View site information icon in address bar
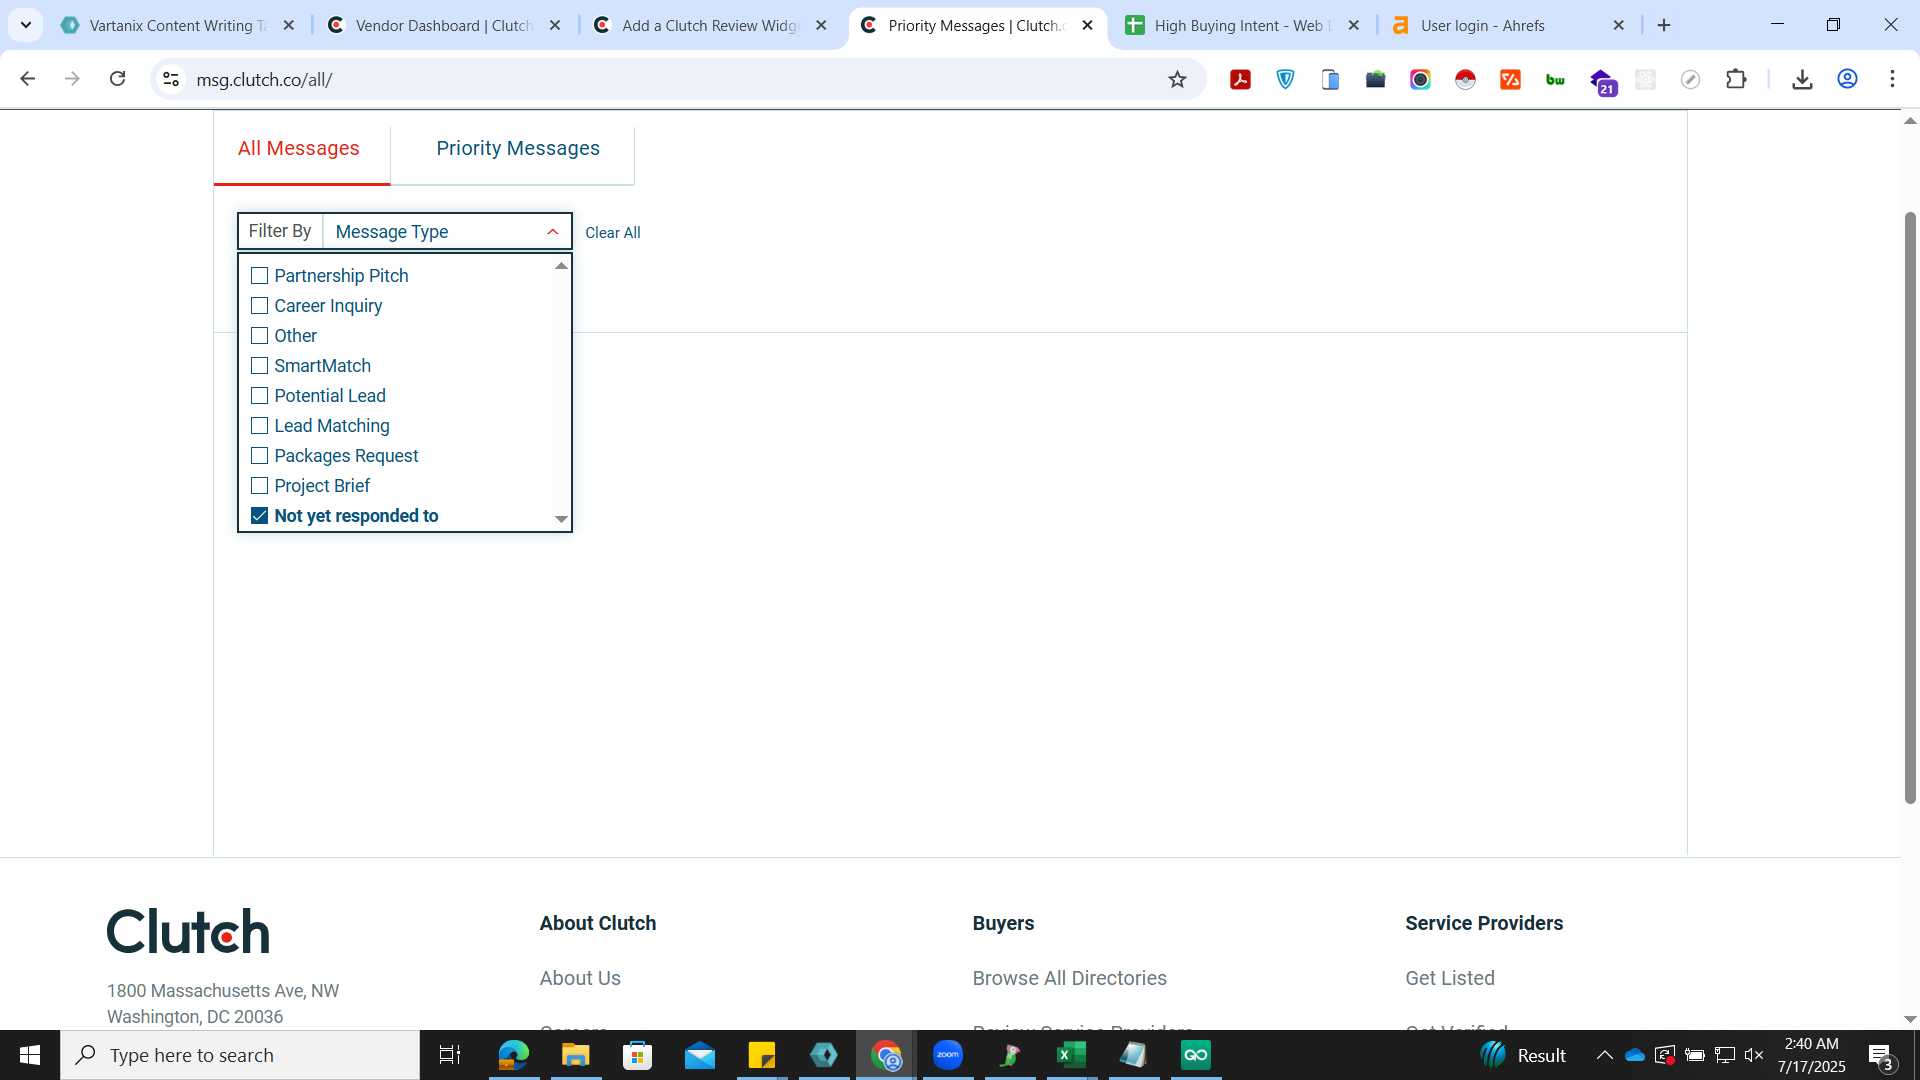 tap(171, 79)
